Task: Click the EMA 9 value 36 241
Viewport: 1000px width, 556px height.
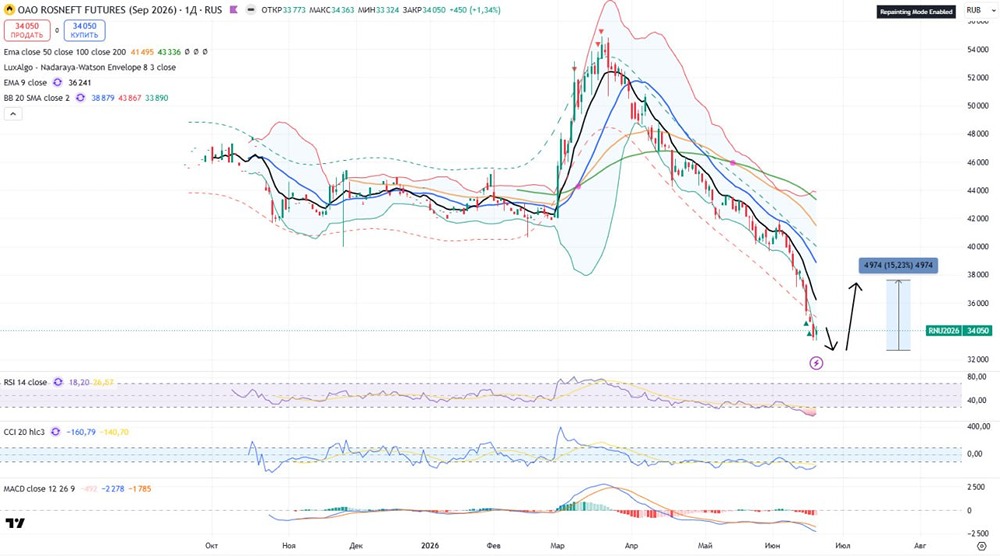Action: [80, 82]
